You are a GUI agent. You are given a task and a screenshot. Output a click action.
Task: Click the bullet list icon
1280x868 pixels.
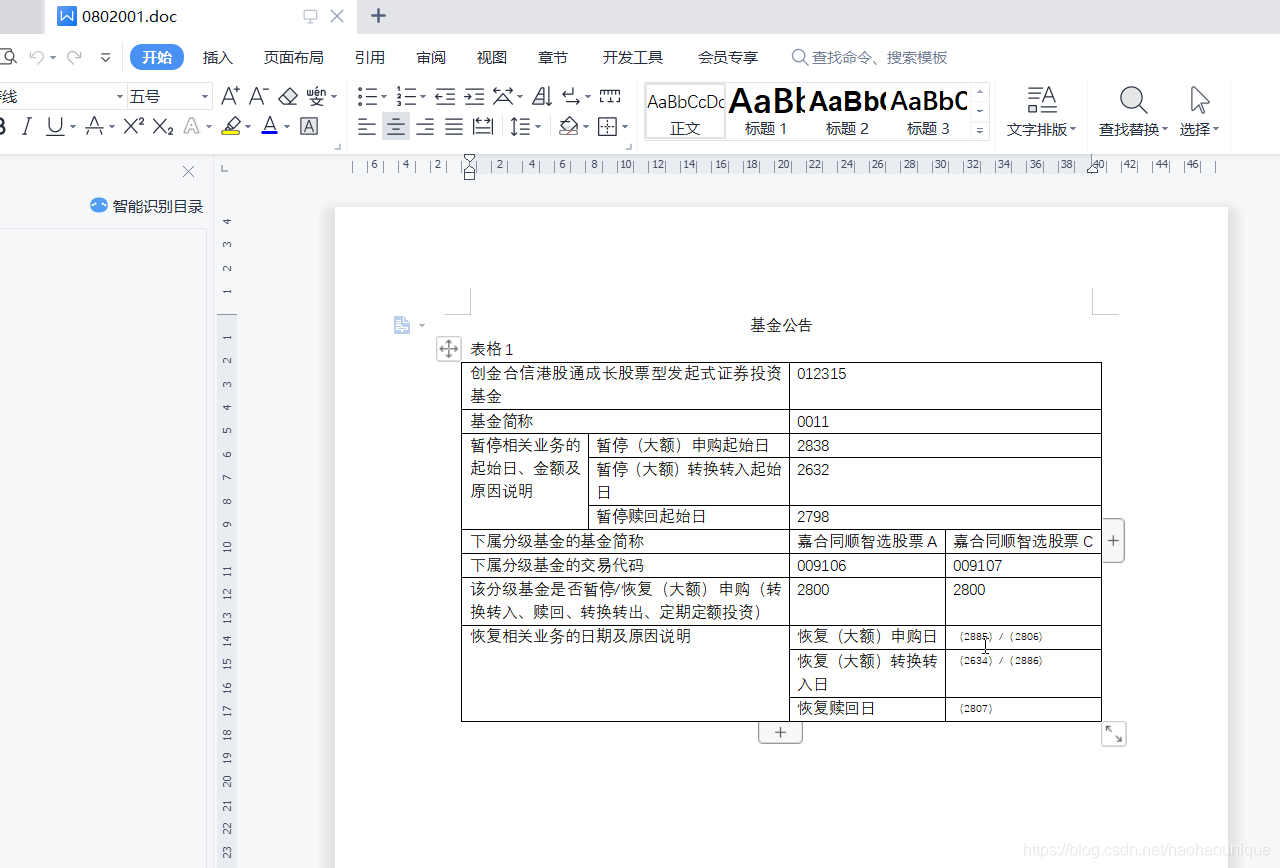367,96
